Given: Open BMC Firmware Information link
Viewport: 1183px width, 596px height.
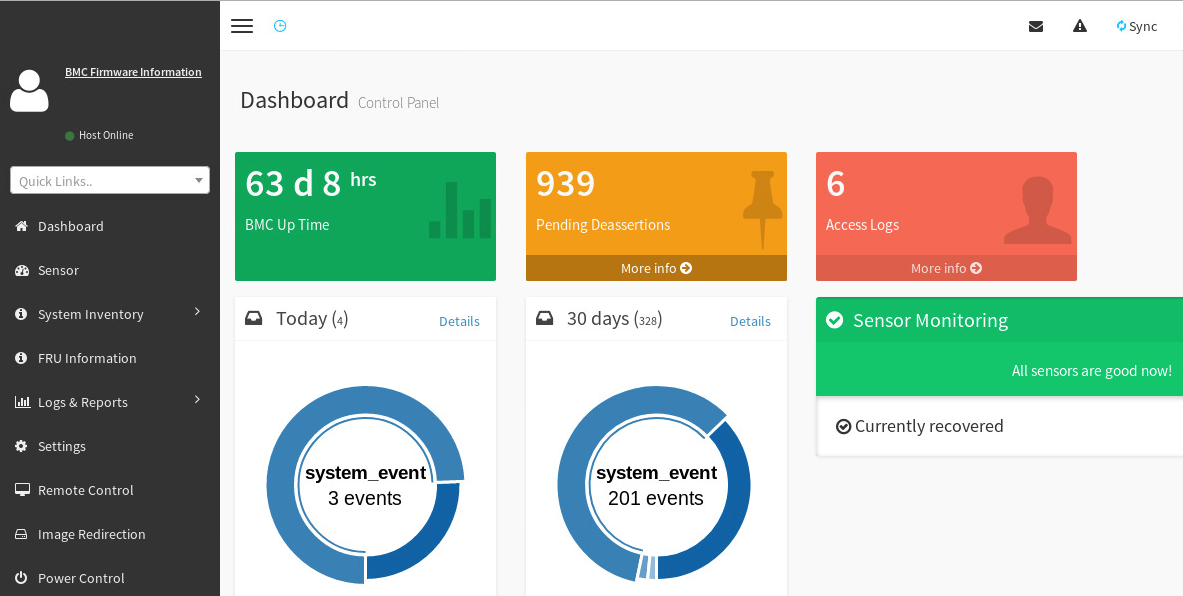Looking at the screenshot, I should pyautogui.click(x=133, y=72).
